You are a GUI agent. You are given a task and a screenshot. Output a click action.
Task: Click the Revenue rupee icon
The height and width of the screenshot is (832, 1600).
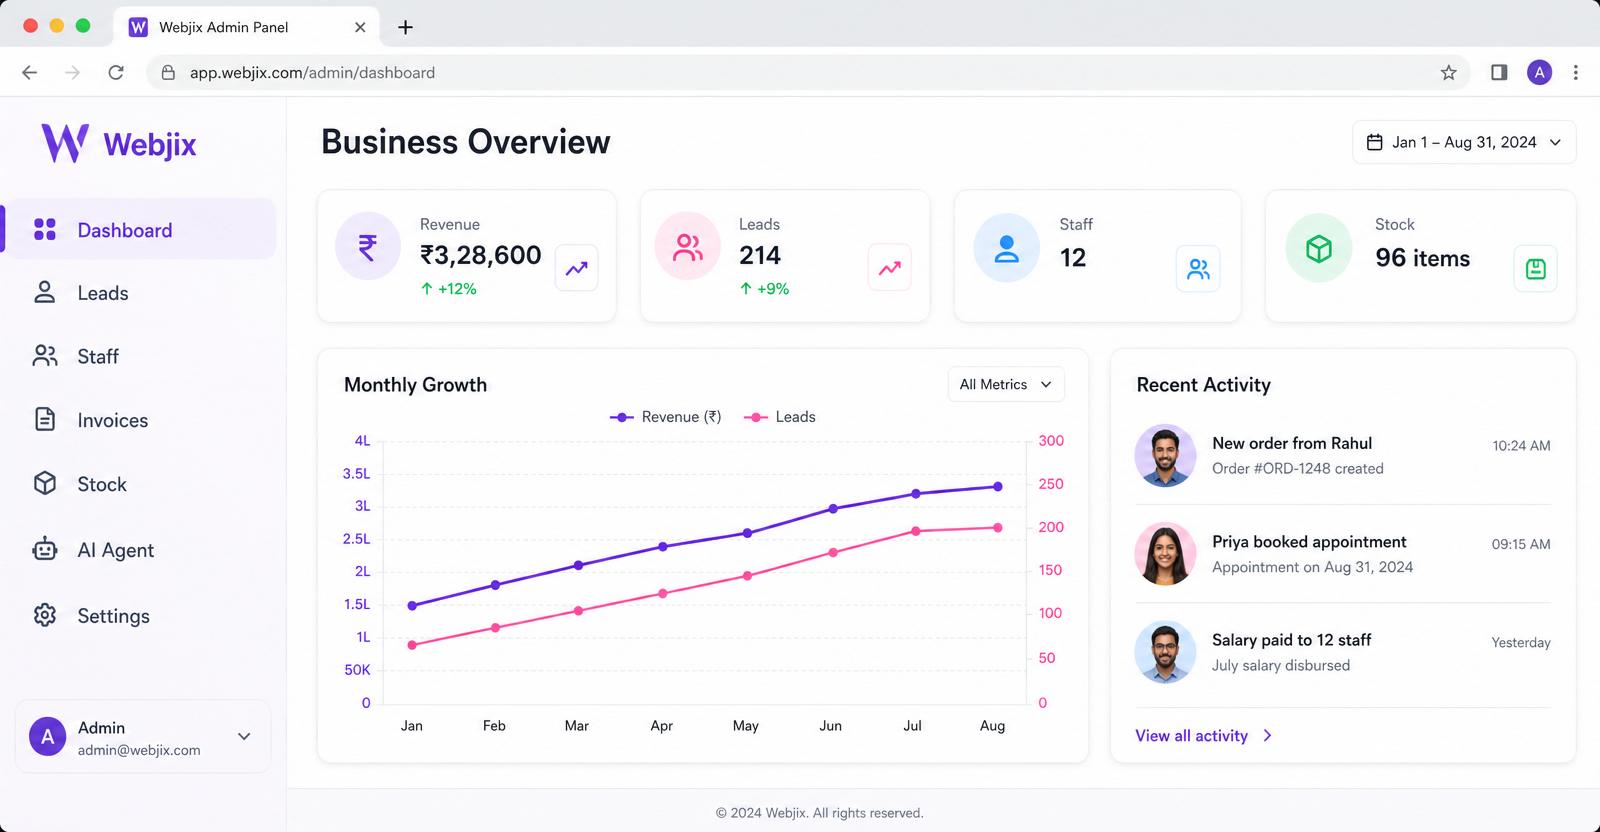pos(368,246)
